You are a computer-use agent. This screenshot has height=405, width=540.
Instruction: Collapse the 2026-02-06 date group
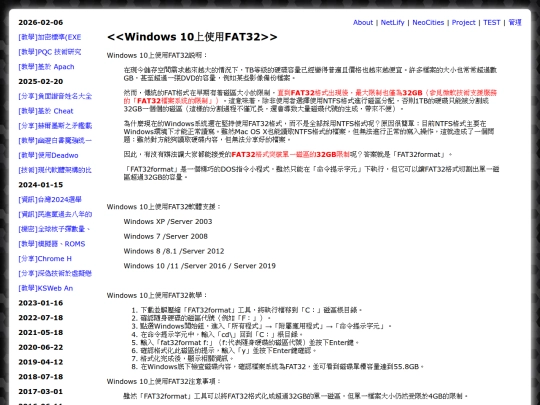point(41,22)
